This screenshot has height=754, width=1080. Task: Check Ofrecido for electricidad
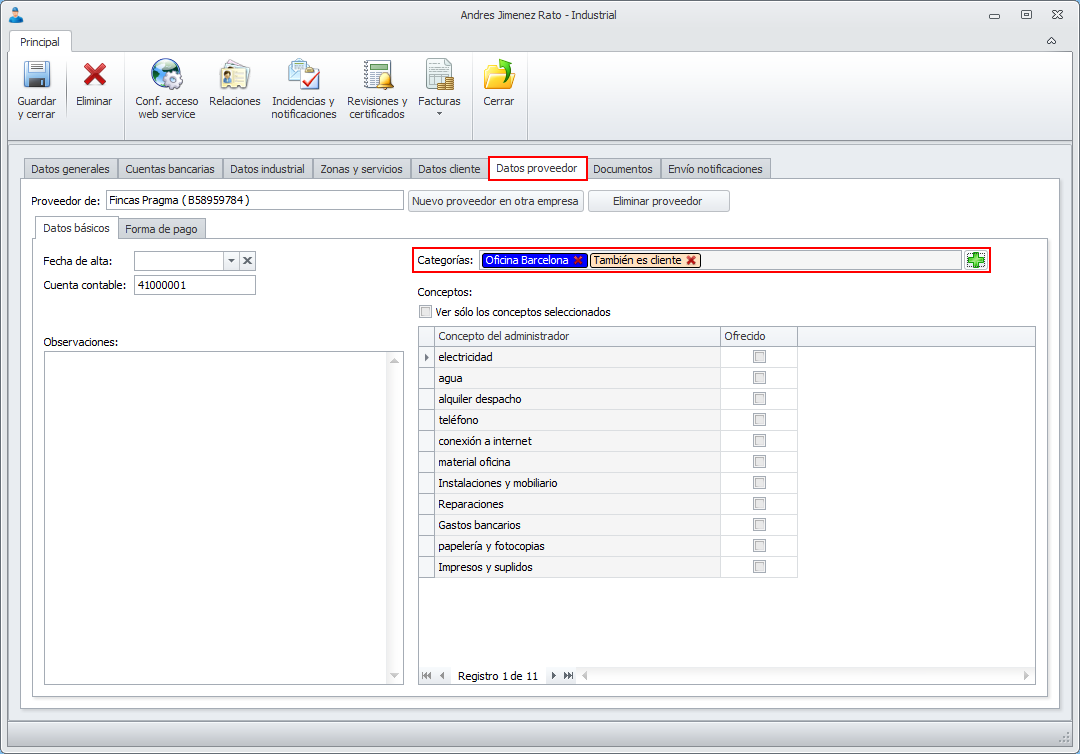tap(759, 357)
